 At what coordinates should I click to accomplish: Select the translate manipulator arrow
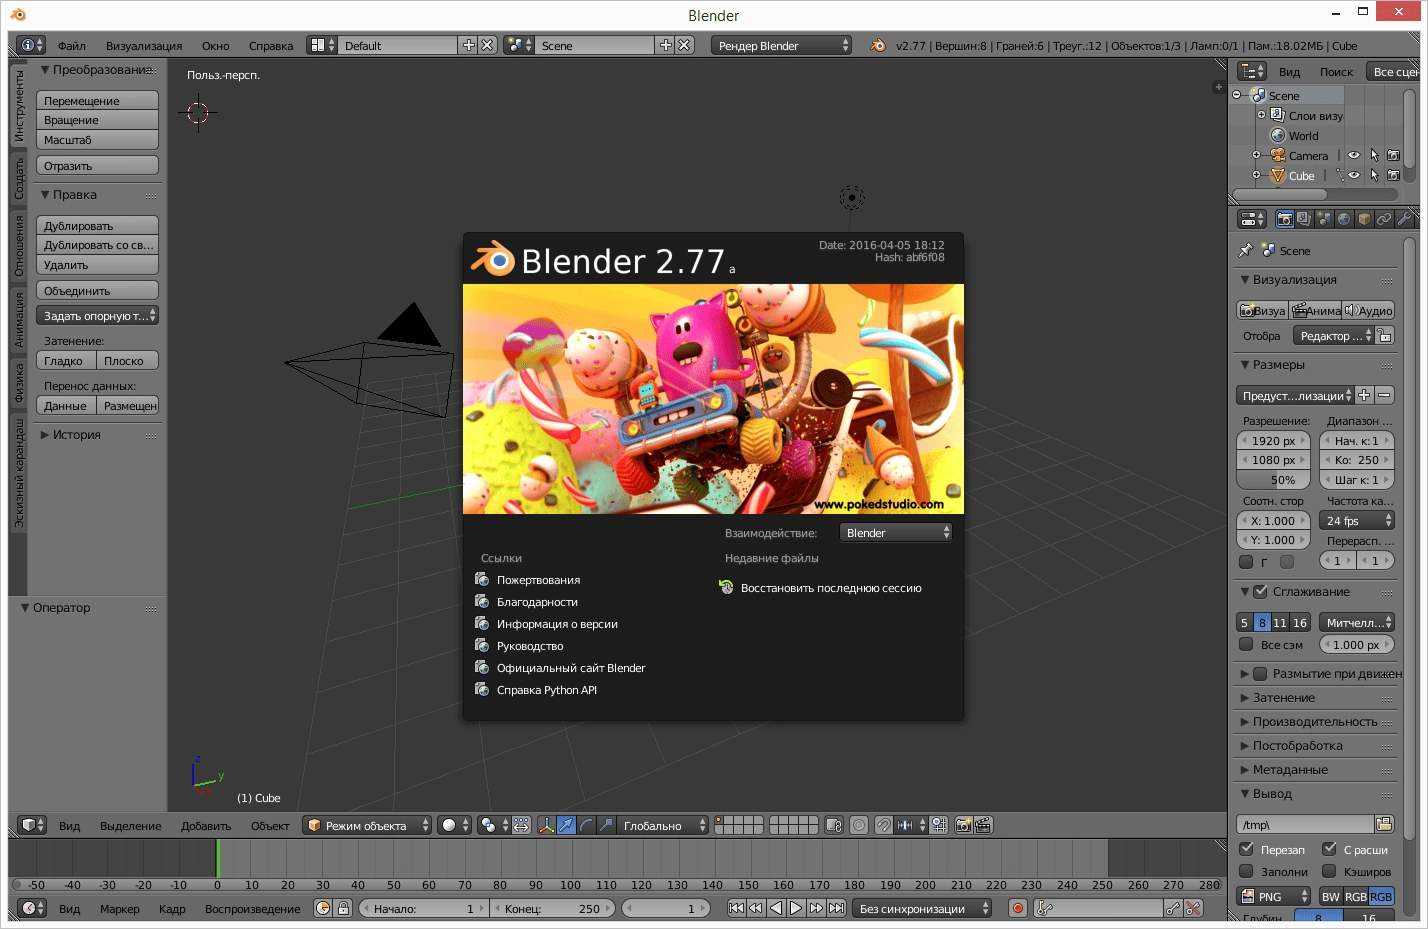(x=566, y=825)
